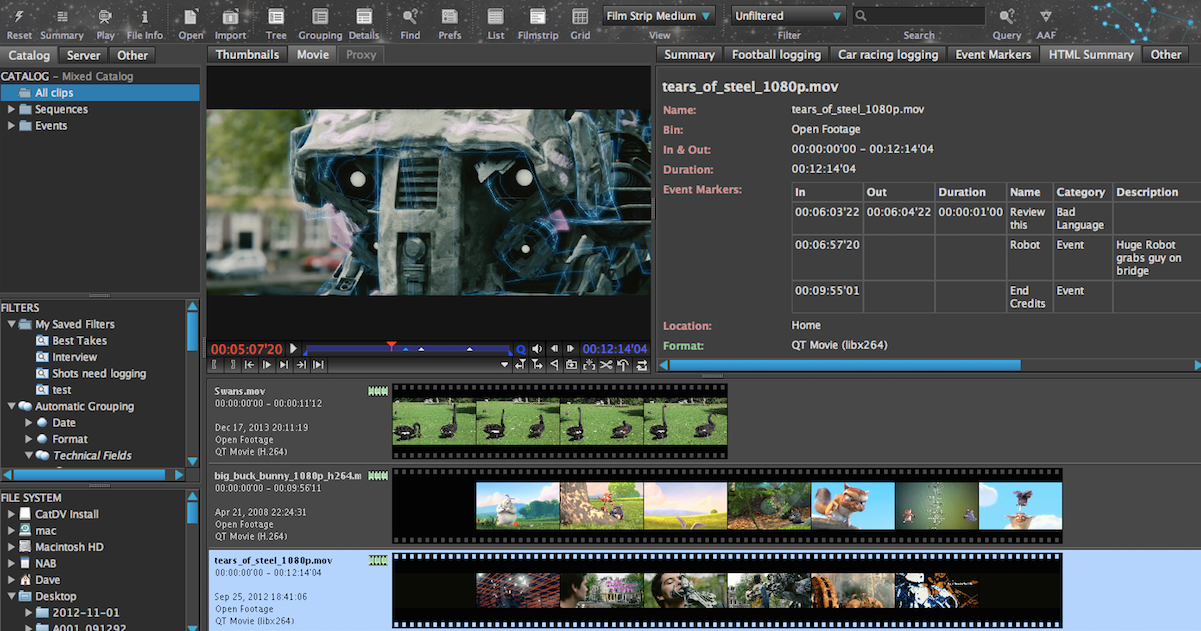Image resolution: width=1201 pixels, height=631 pixels.
Task: Click the go to in point icon
Action: click(249, 365)
